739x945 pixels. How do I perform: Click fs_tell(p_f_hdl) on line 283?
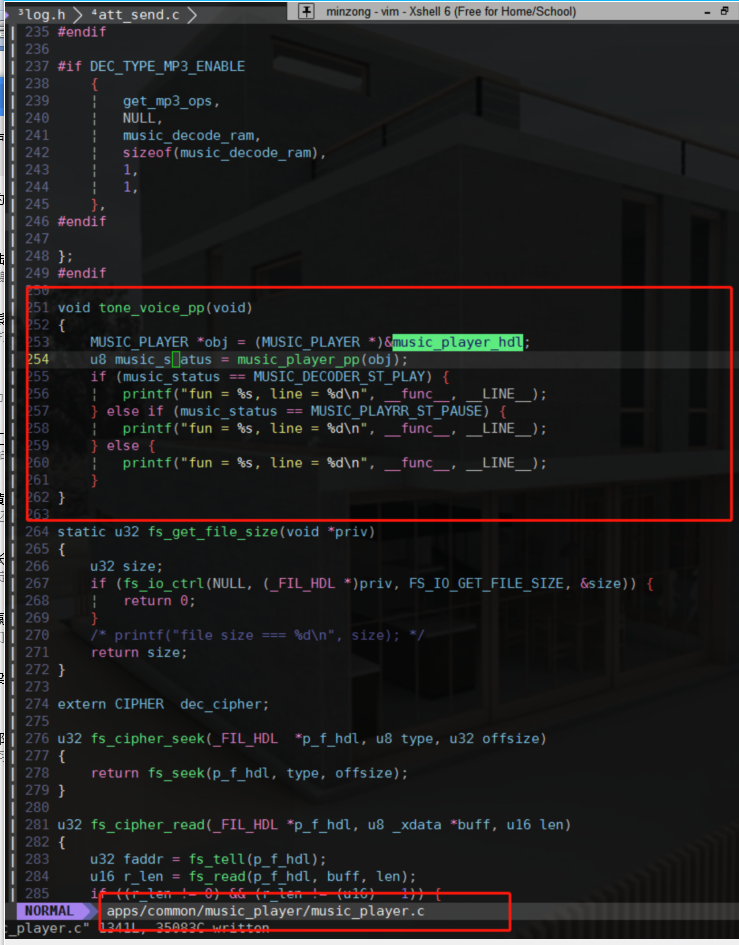click(x=253, y=859)
